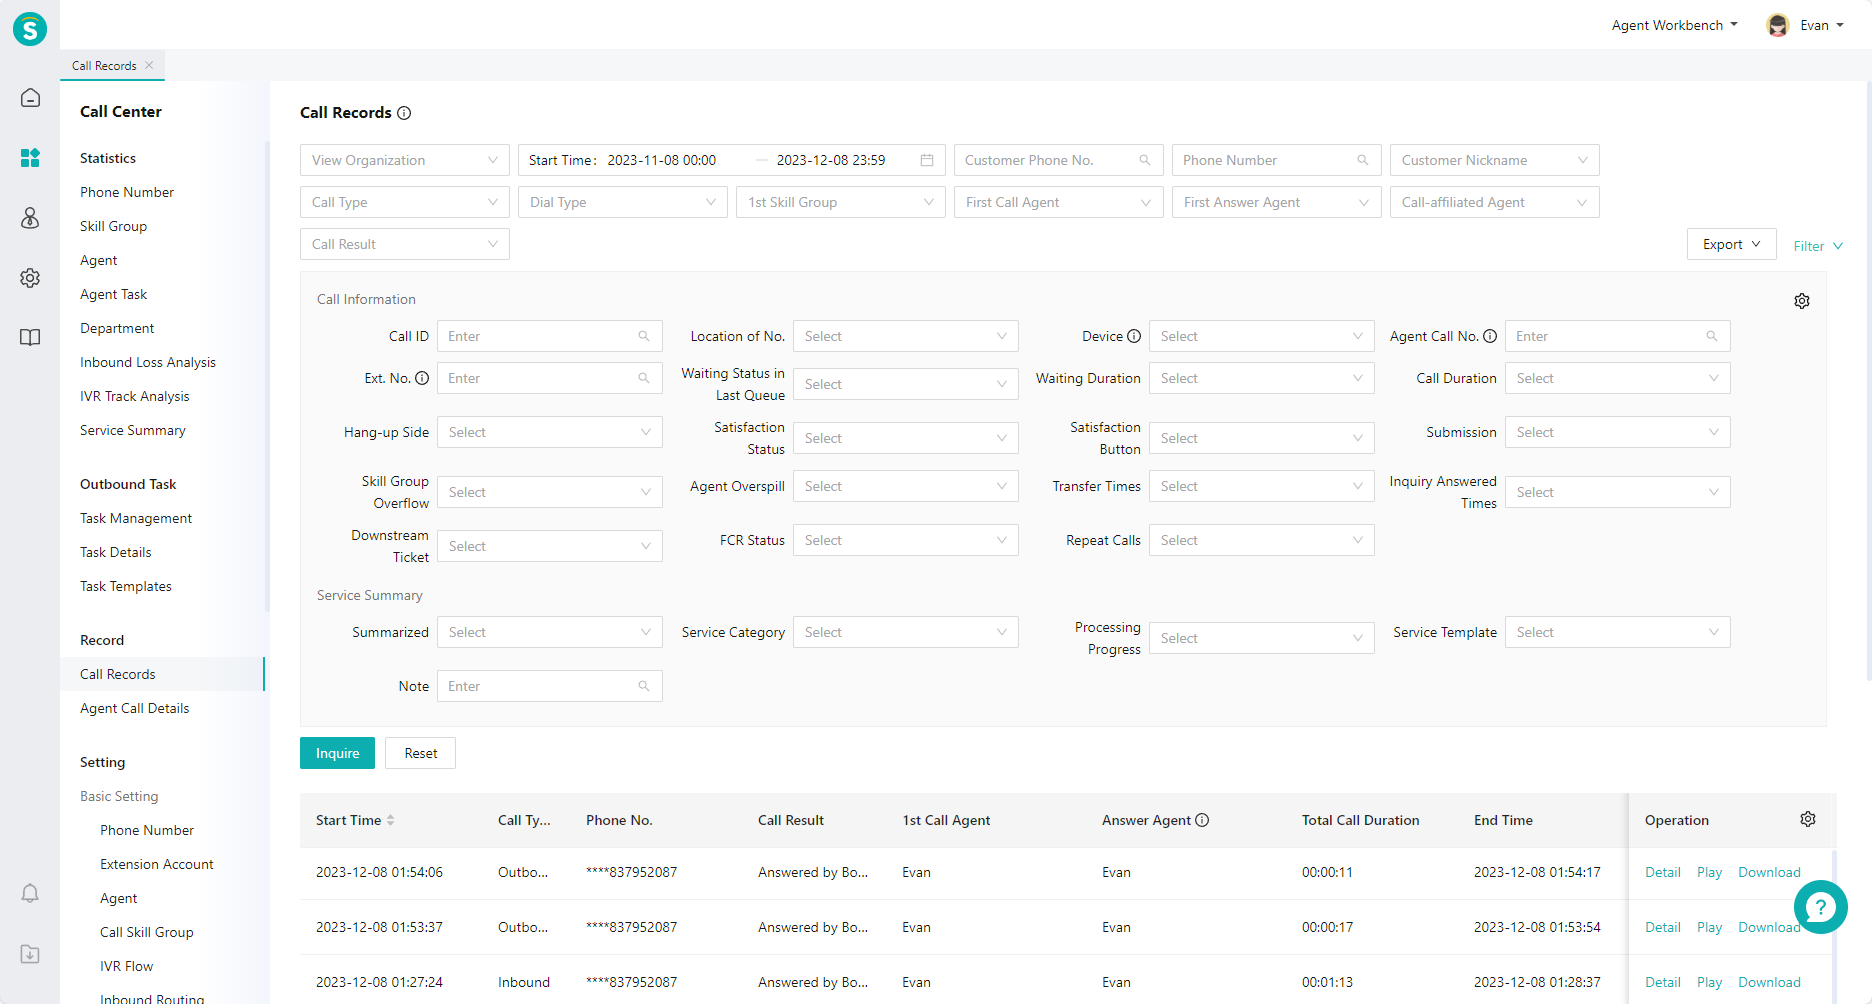This screenshot has width=1872, height=1004.
Task: Open the apps grid icon in left rail
Action: coord(30,158)
